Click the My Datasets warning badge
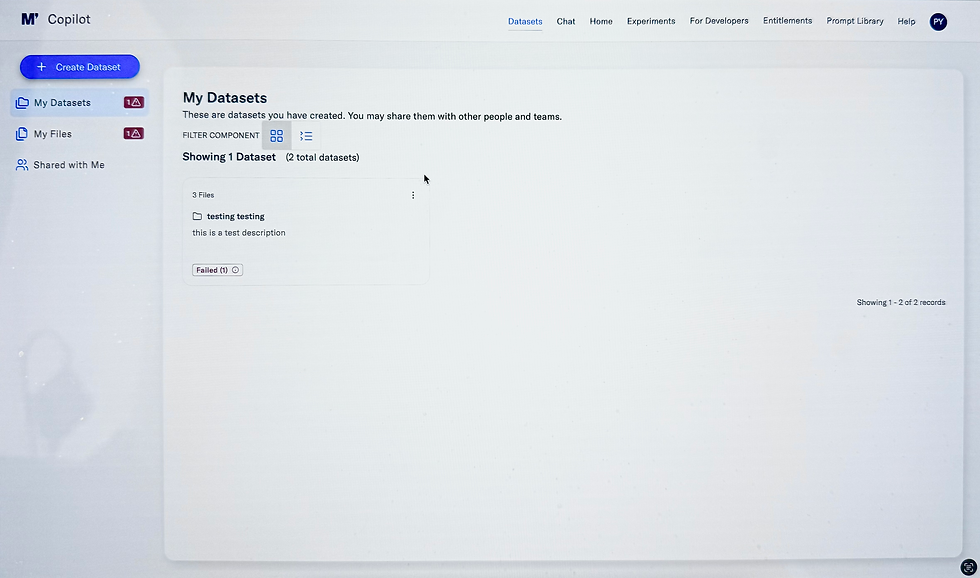 coord(134,102)
